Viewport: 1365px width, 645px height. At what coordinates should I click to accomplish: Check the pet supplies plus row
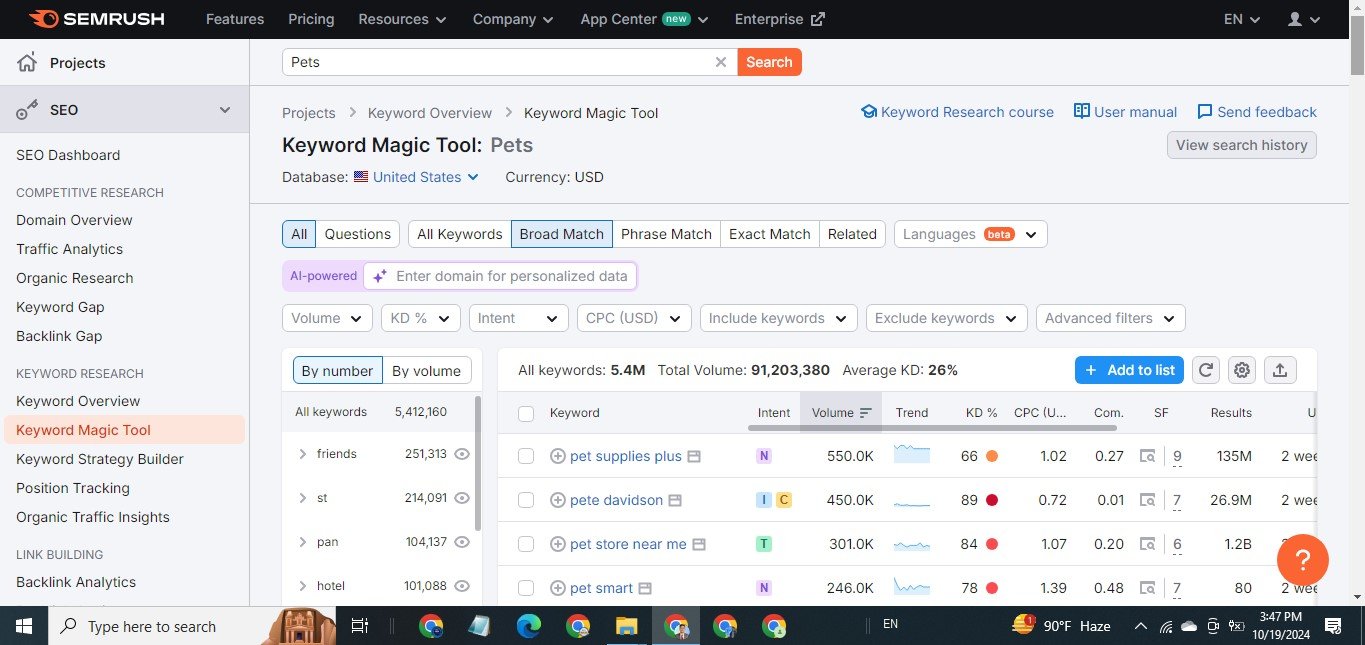click(526, 456)
